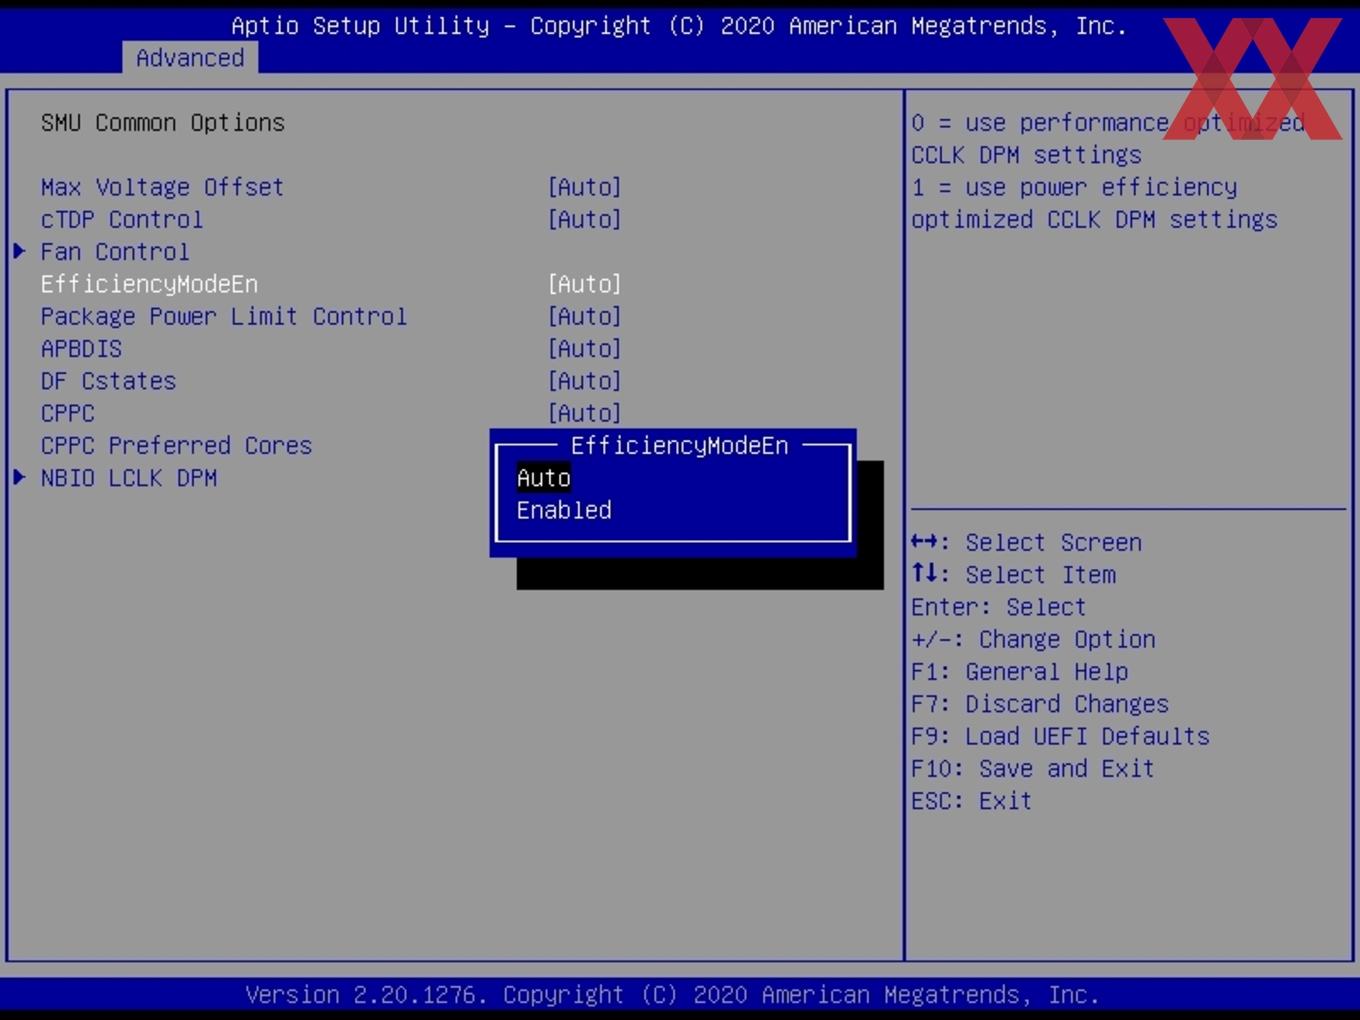
Task: Click the F7: Discard Changes hint
Action: pyautogui.click(x=1040, y=703)
